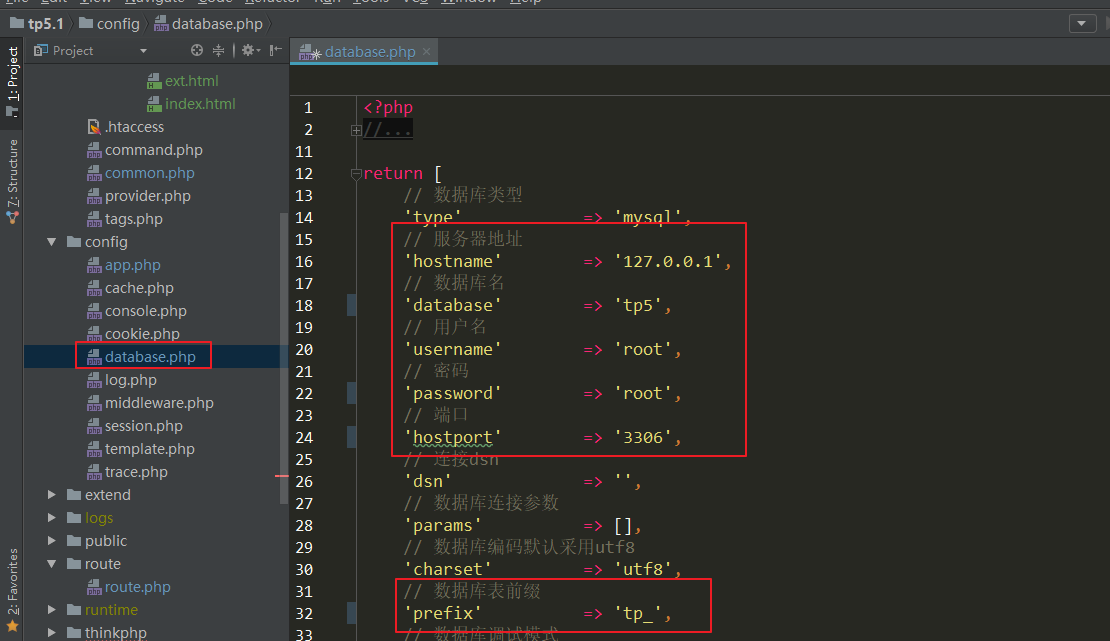
Task: Select cache.php in config folder
Action: click(x=130, y=288)
